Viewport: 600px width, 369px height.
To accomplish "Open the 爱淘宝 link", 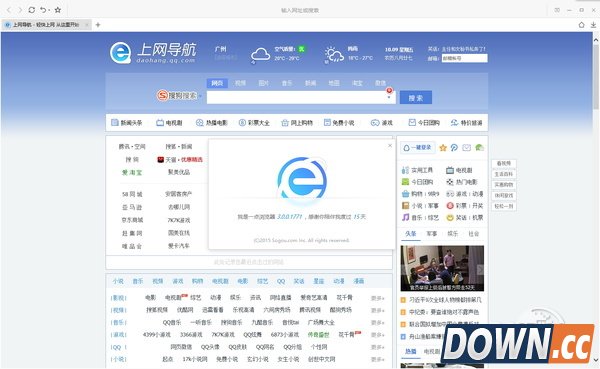I will [132, 173].
